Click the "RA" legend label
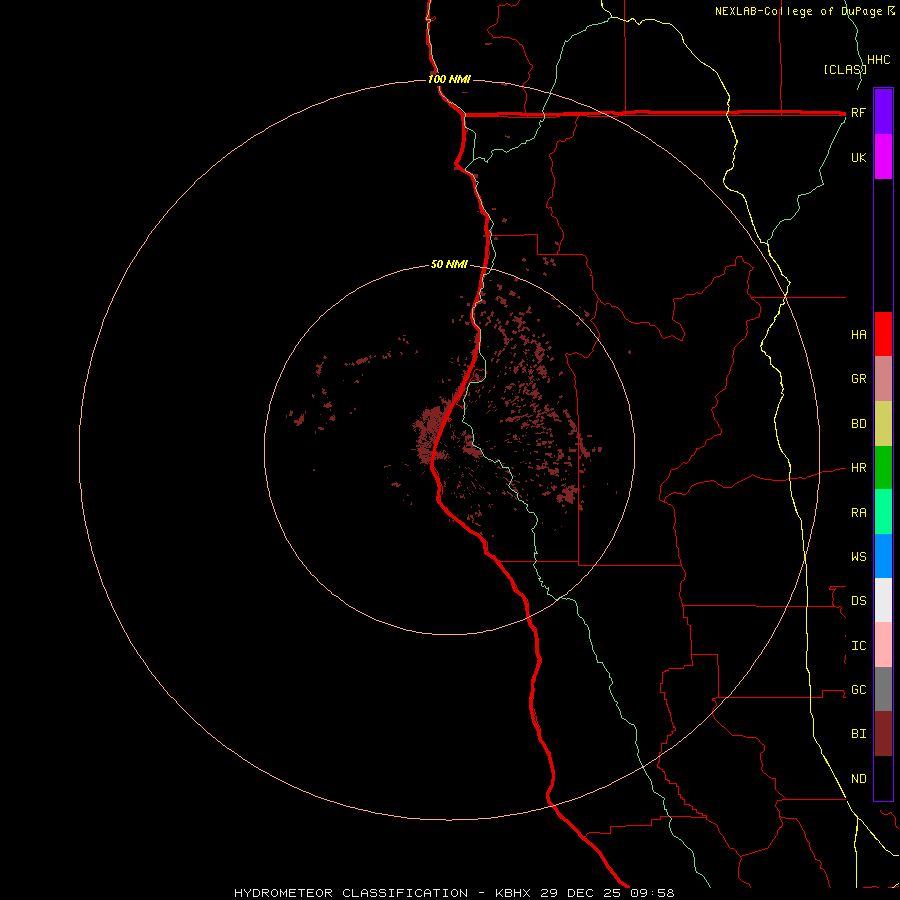Image resolution: width=900 pixels, height=900 pixels. click(858, 513)
